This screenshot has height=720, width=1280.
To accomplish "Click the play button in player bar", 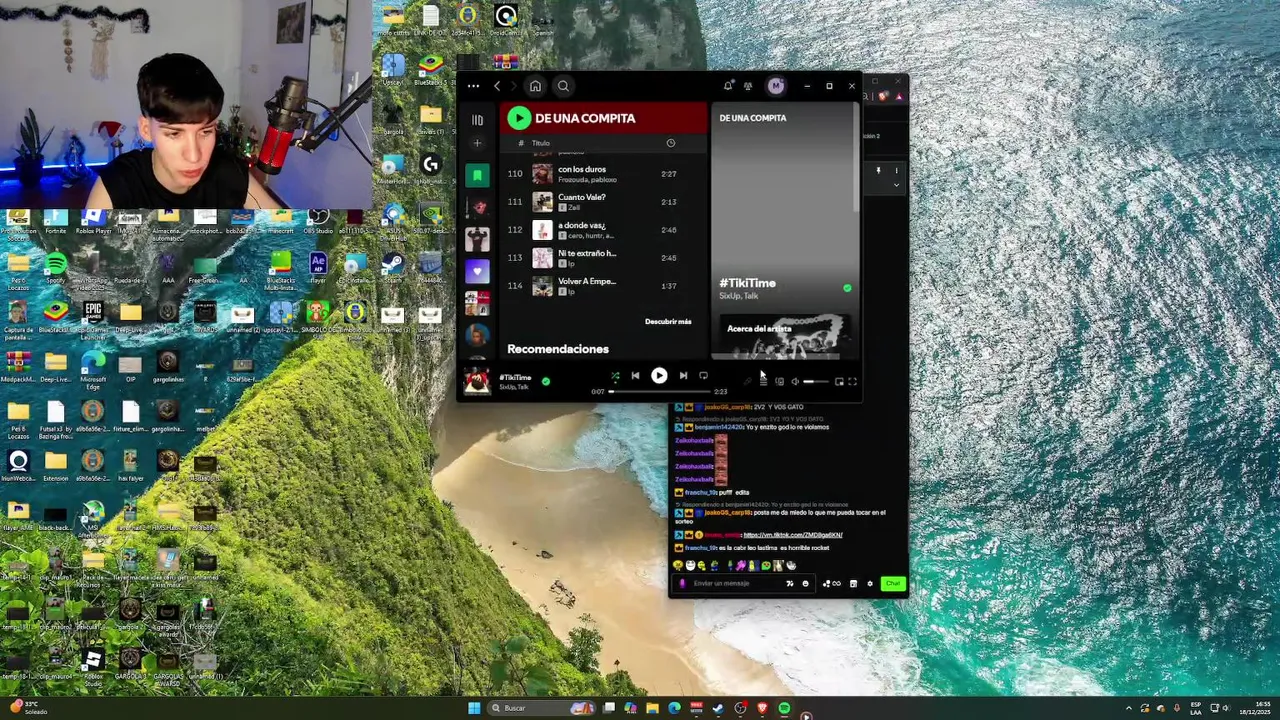I will point(659,376).
